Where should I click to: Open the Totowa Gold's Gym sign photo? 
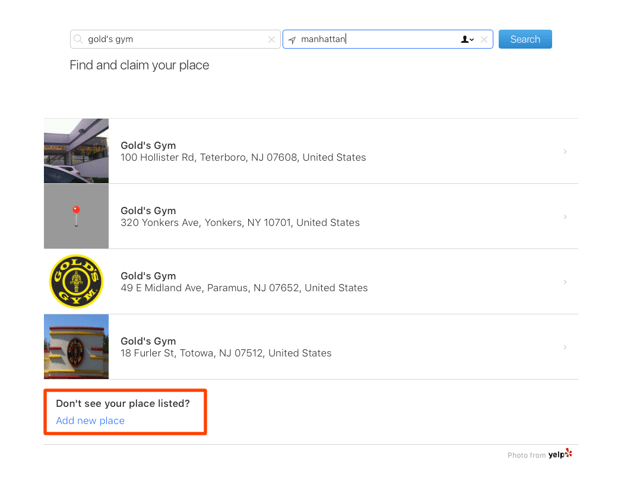(76, 346)
